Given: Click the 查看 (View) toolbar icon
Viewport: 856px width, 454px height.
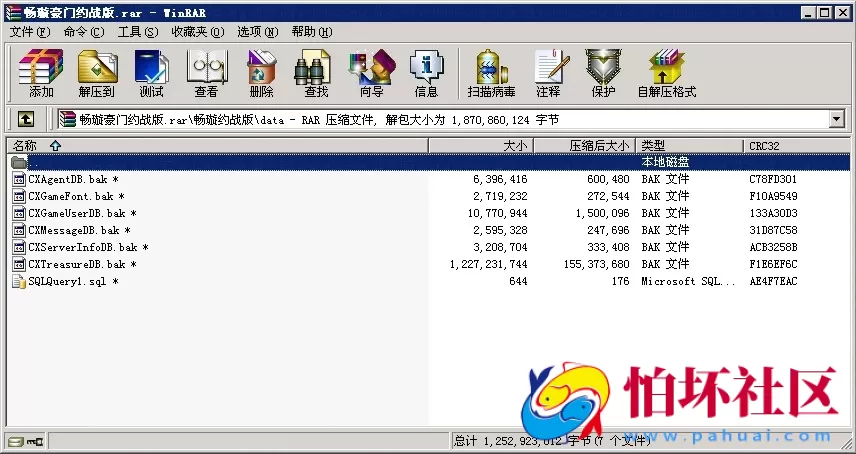Looking at the screenshot, I should pyautogui.click(x=206, y=67).
